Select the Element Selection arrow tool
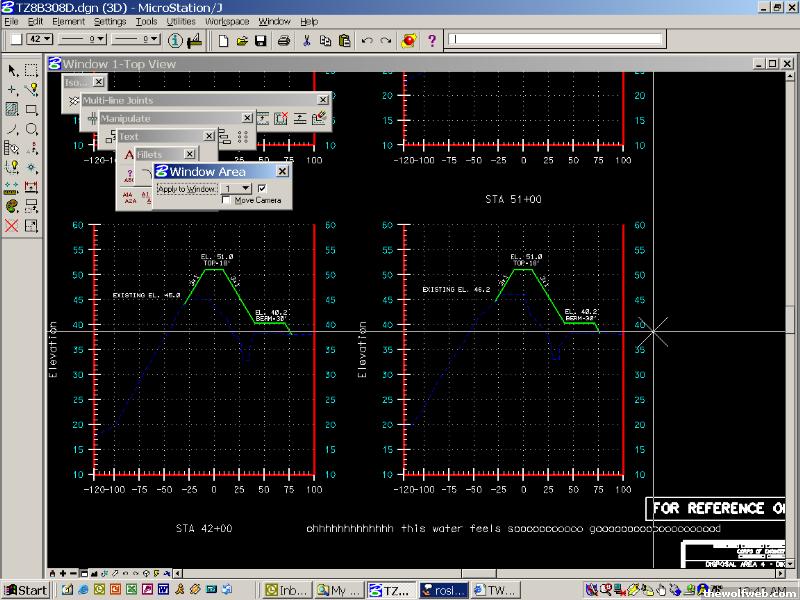 [x=12, y=70]
